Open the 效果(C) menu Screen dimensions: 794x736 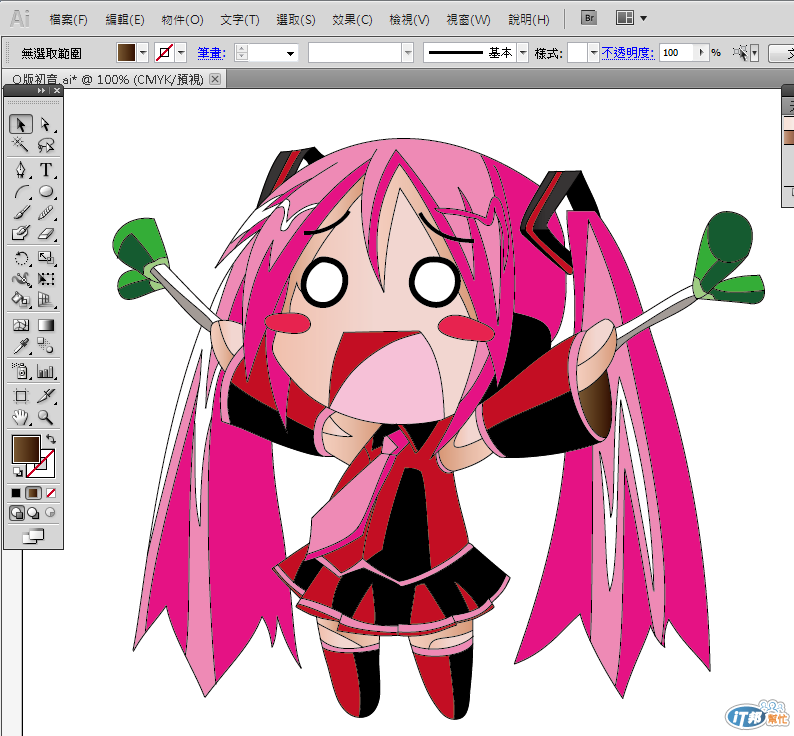click(352, 20)
